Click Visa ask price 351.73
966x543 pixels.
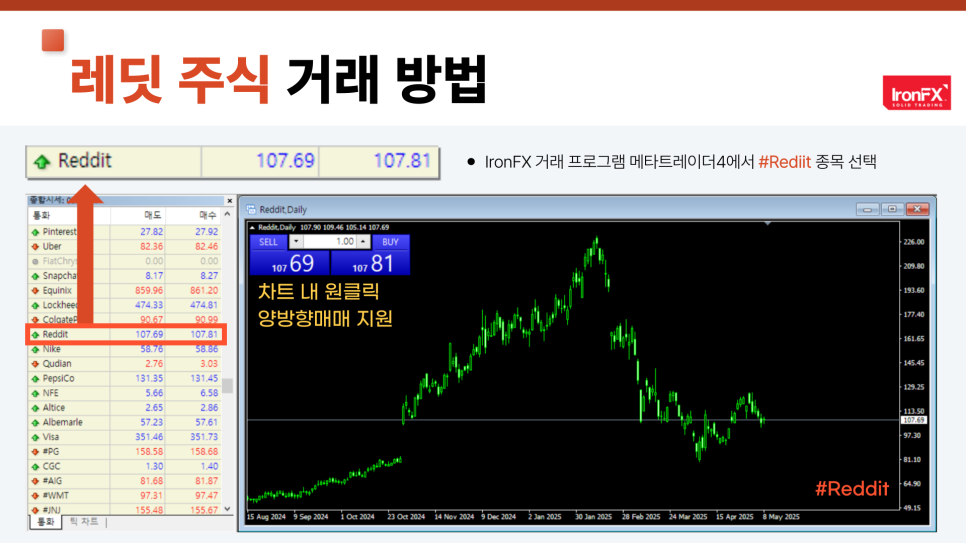coord(204,437)
